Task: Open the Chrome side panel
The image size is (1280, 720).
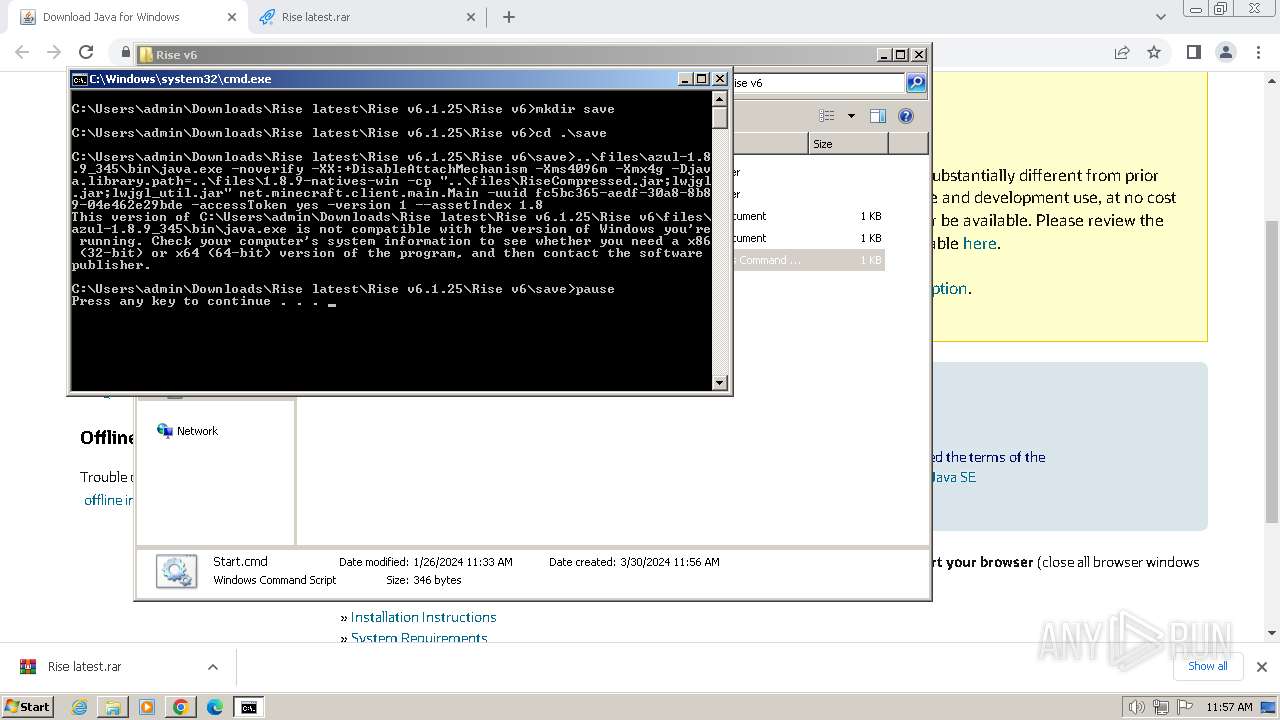Action: tap(1193, 52)
